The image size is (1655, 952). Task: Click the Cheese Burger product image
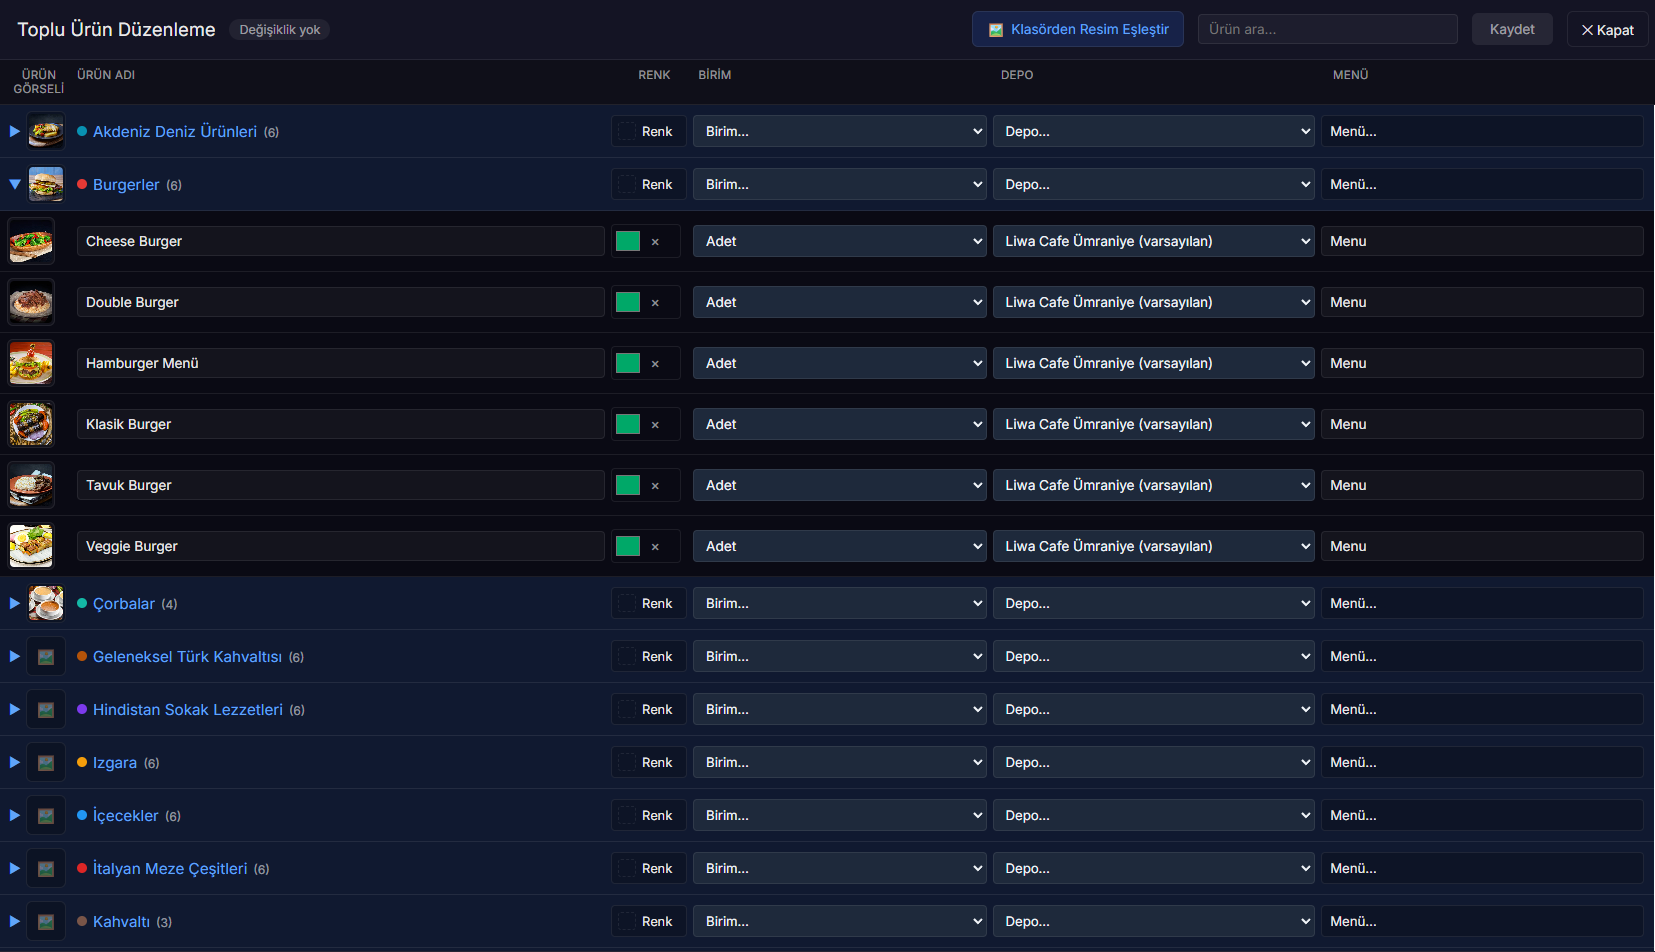[31, 242]
